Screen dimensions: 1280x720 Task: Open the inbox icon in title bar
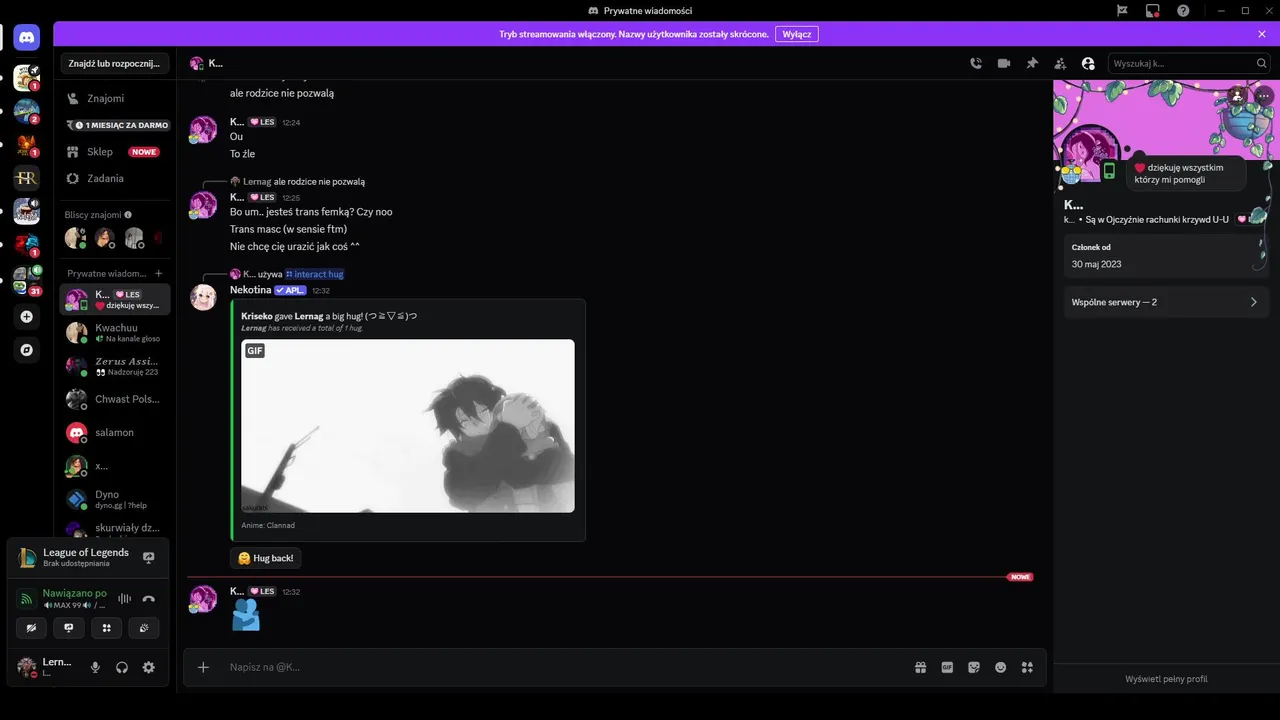coord(1153,11)
